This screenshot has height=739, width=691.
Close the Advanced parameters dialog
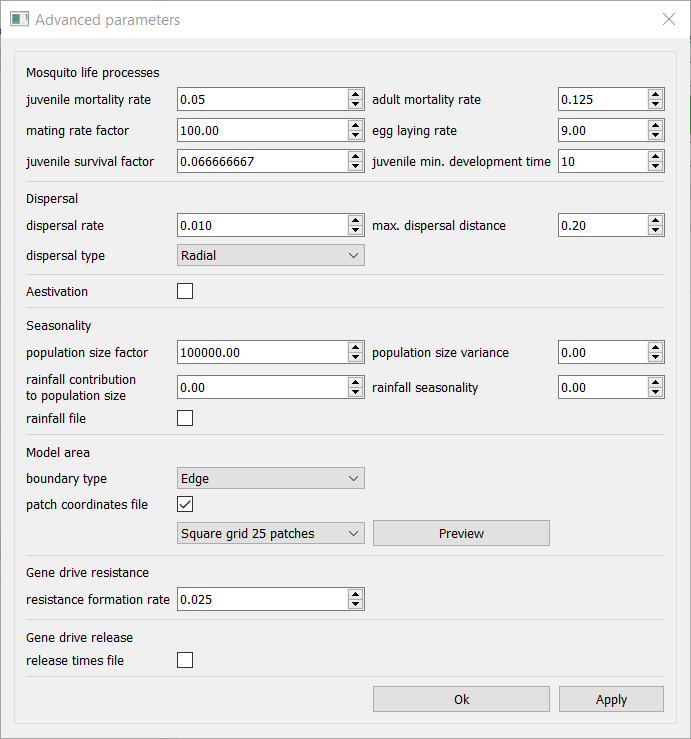point(668,19)
